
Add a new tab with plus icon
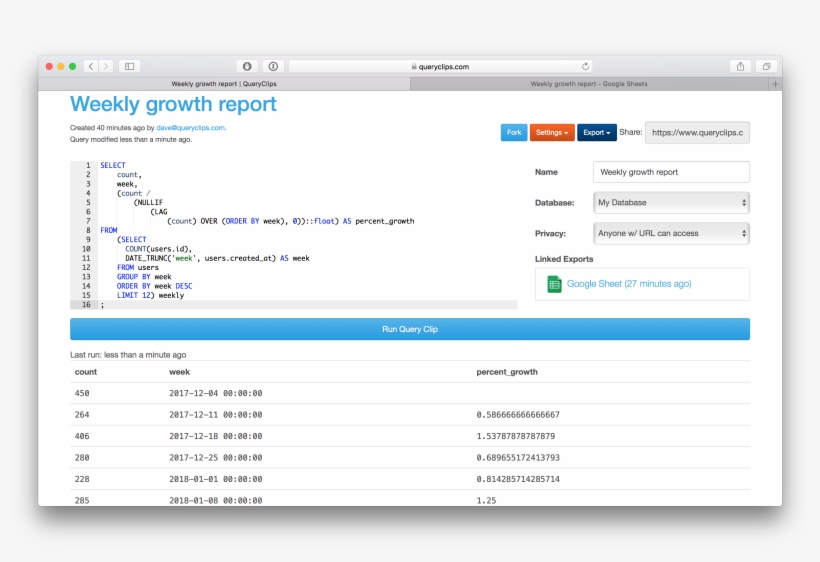pos(775,84)
